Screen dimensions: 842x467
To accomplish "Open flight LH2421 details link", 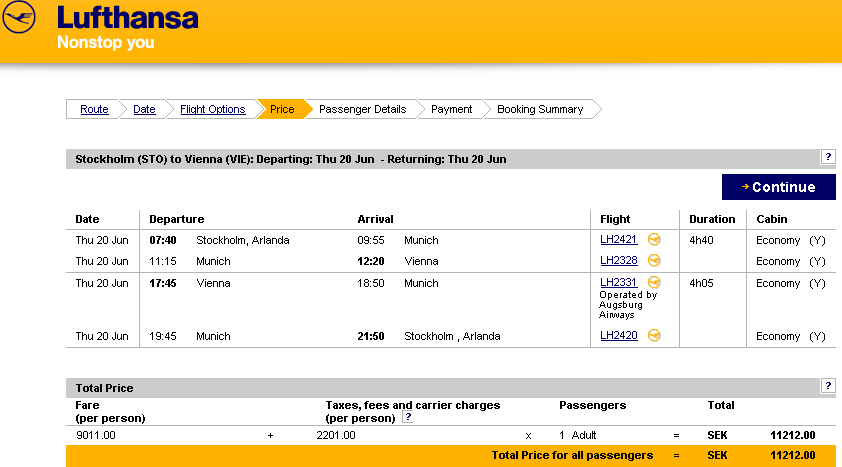I will point(618,240).
